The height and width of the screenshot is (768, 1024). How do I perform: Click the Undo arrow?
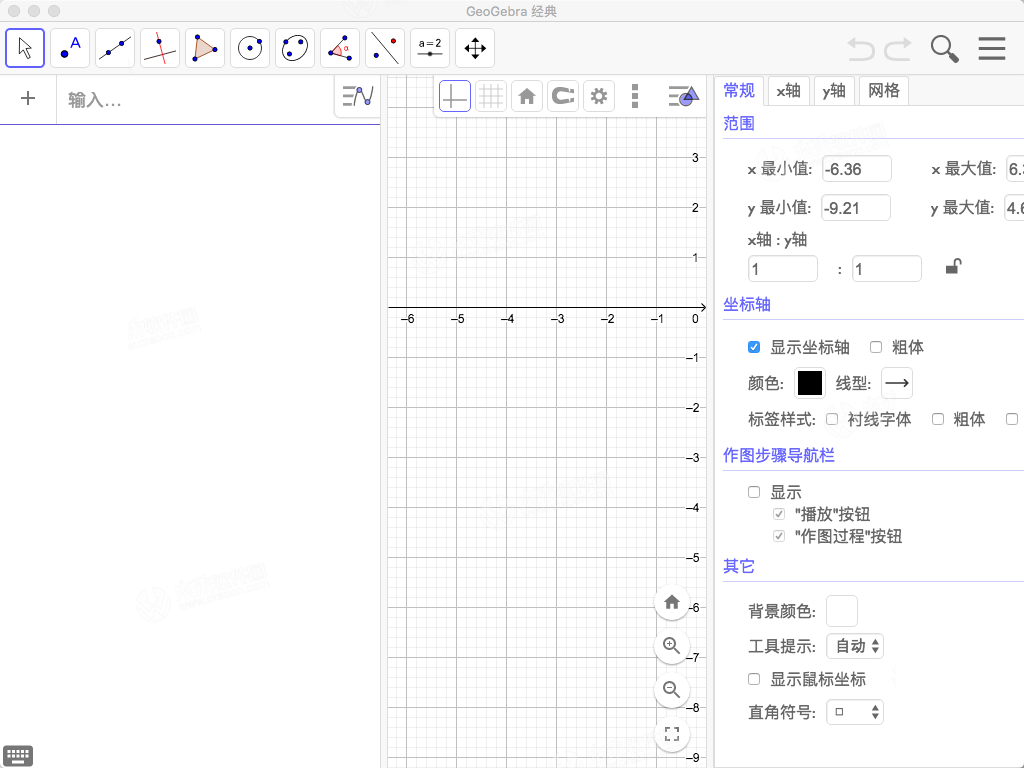point(861,49)
